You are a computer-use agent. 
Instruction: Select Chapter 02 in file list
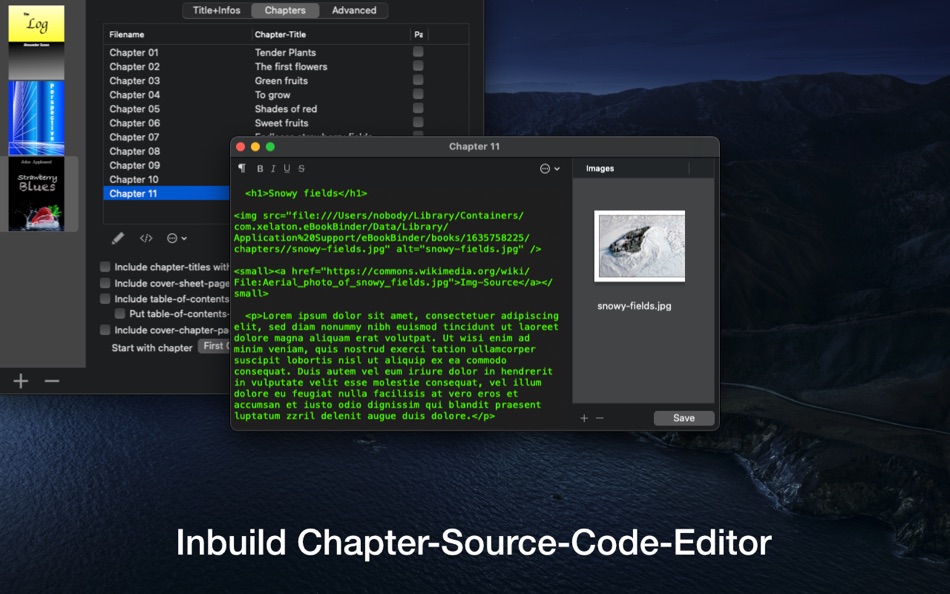[135, 67]
